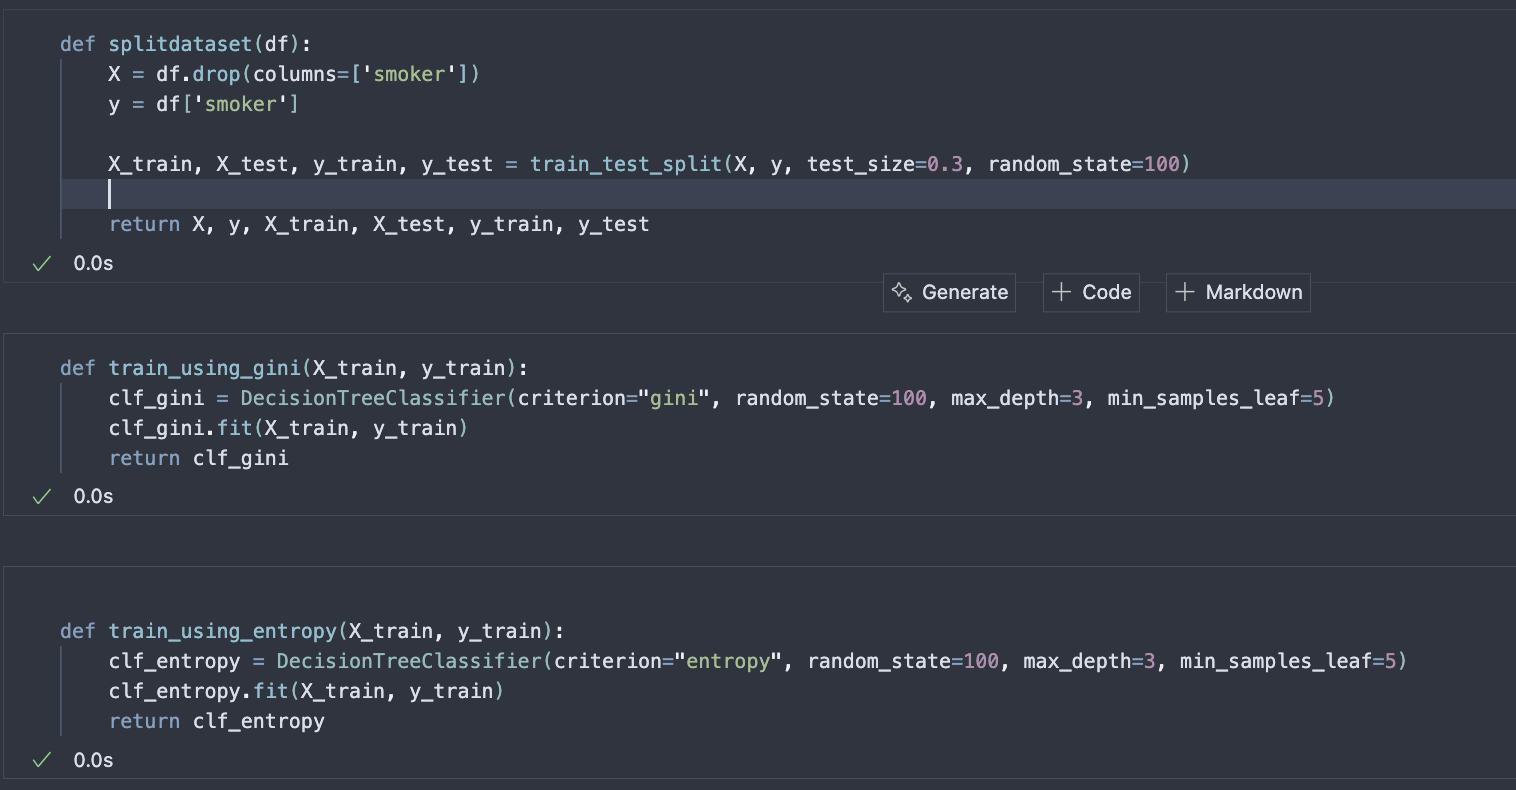Click the return clf_gini line
1516x790 pixels.
(198, 458)
